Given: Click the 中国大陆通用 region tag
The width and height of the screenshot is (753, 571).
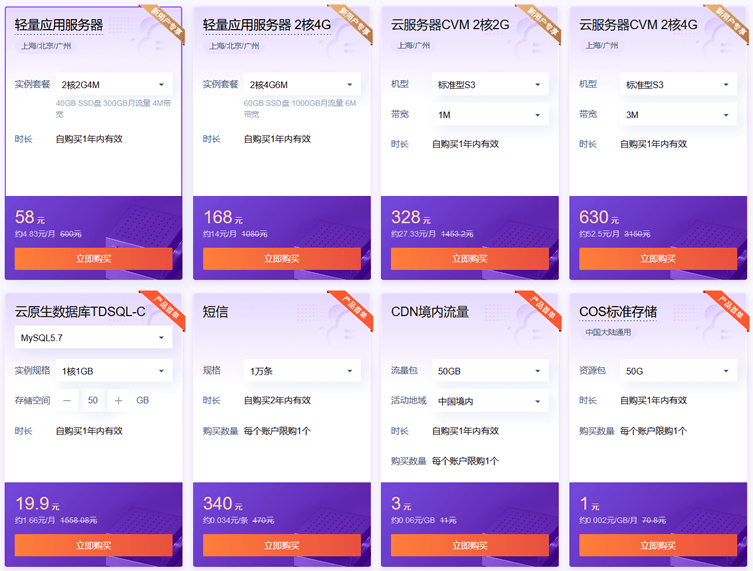Looking at the screenshot, I should 608,332.
